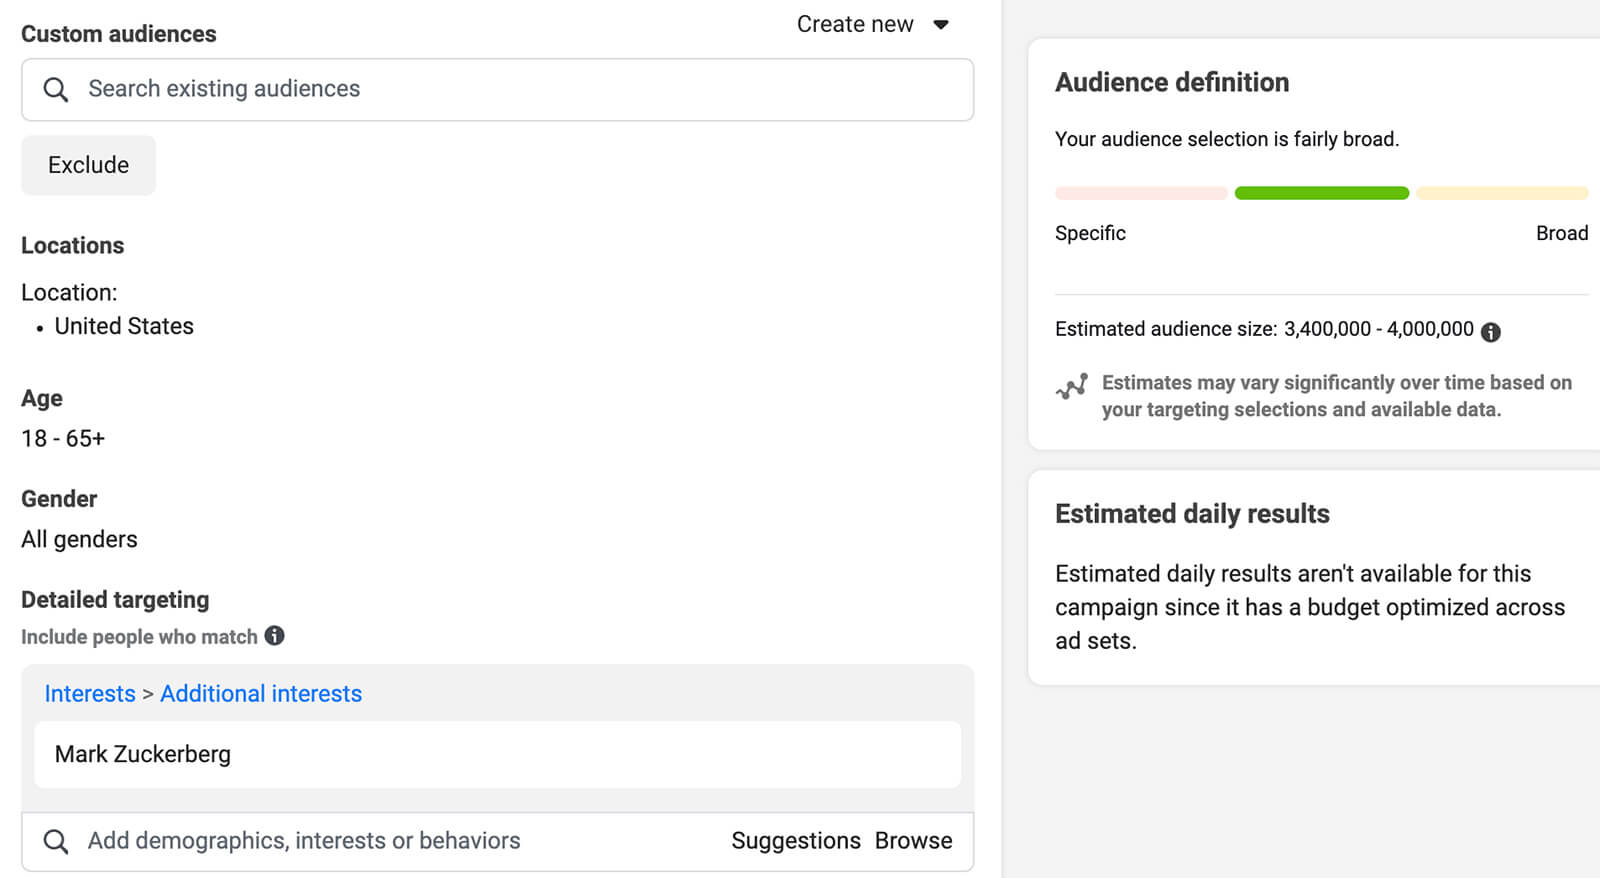Click Browse in detailed targeting
The image size is (1600, 878).
(913, 841)
